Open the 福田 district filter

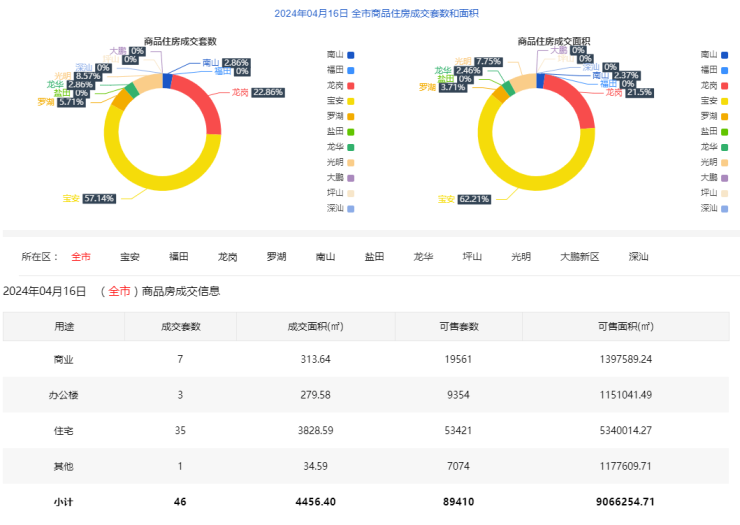[x=179, y=257]
